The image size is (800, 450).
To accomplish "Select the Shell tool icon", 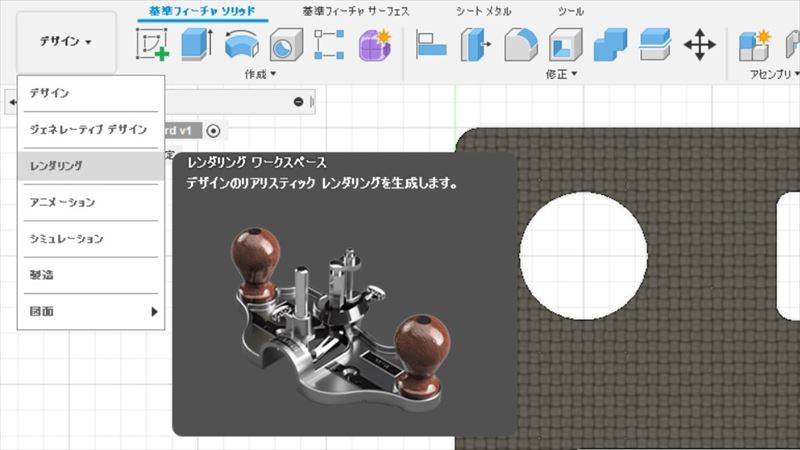I will pos(565,45).
